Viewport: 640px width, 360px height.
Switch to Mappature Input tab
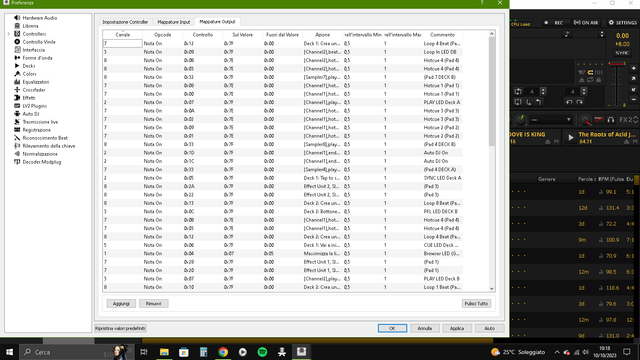(x=173, y=22)
